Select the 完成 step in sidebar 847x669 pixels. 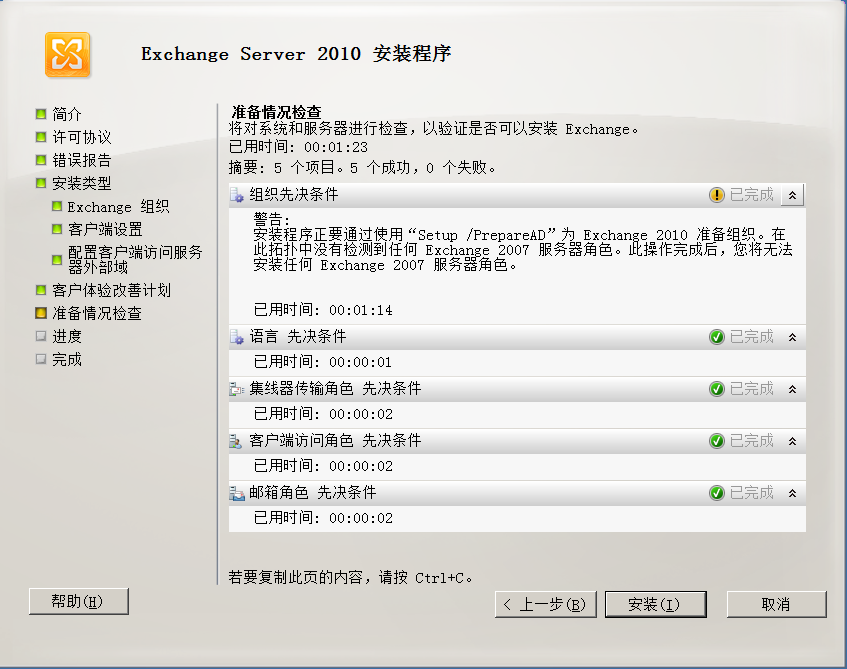(67, 359)
